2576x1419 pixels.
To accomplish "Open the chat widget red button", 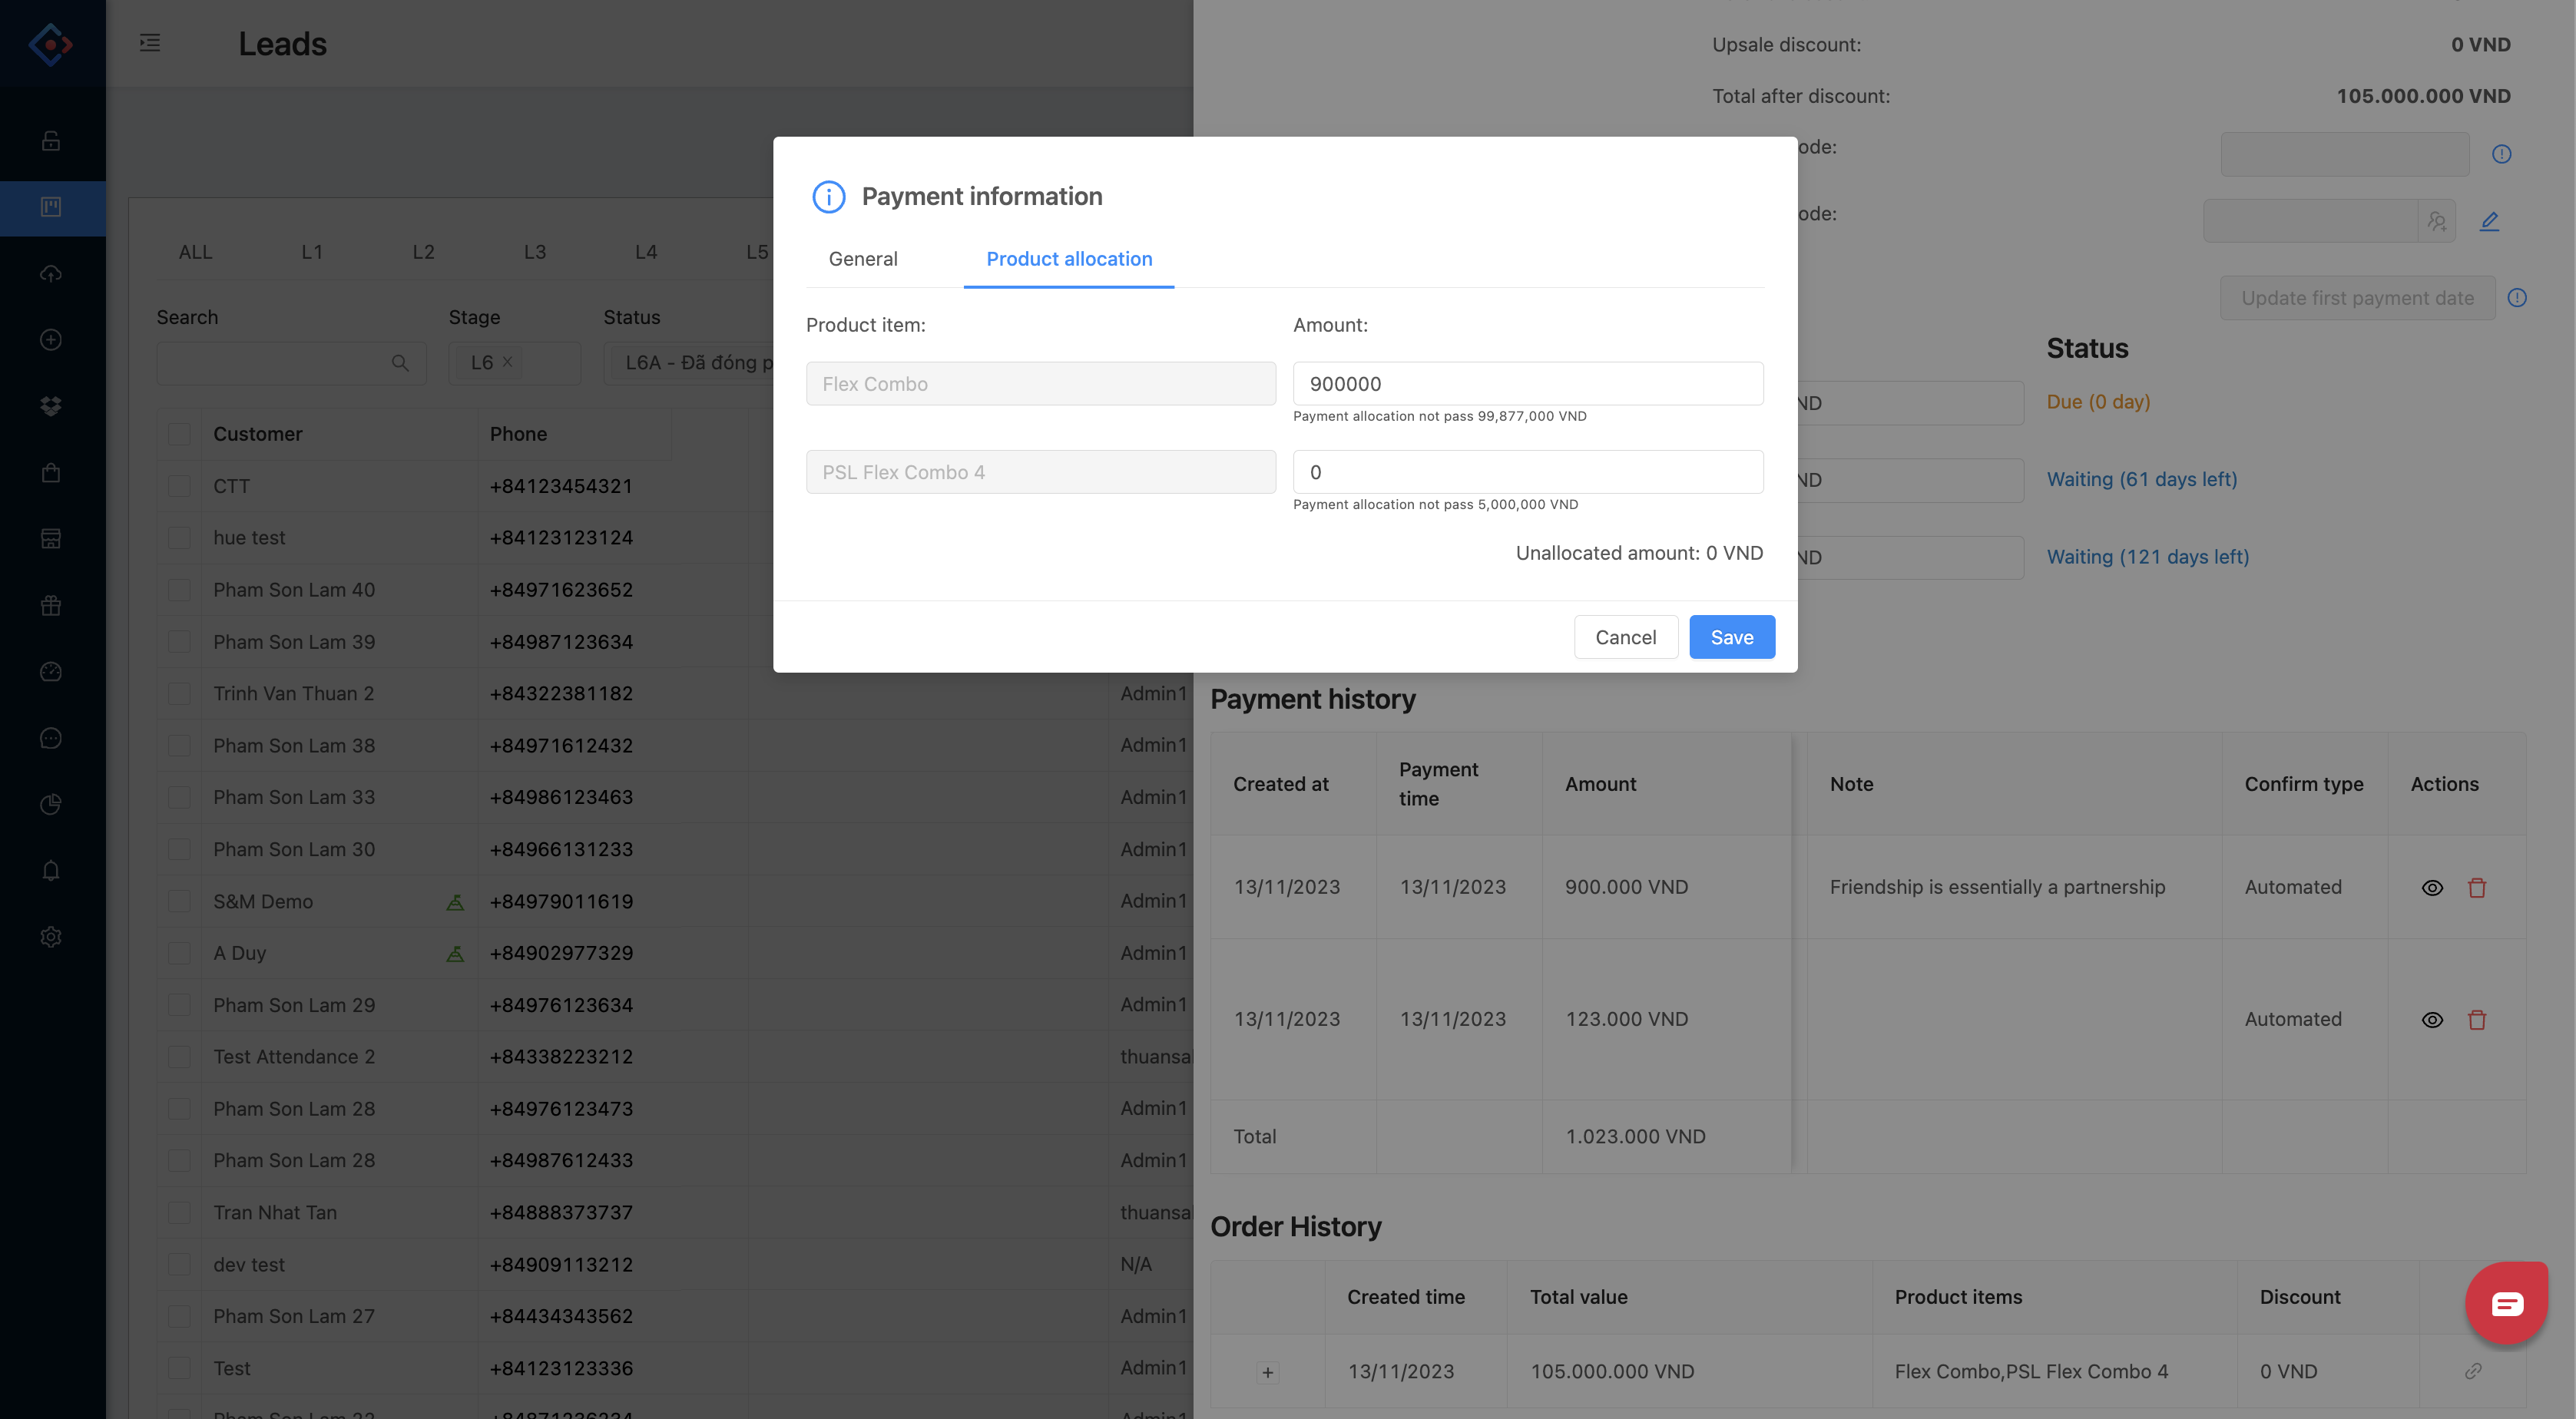I will point(2506,1303).
